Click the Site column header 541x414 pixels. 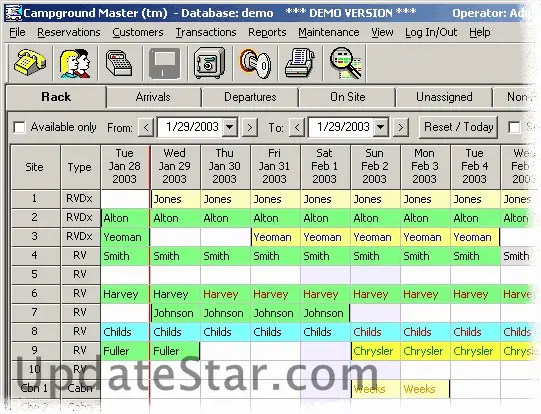pos(35,167)
